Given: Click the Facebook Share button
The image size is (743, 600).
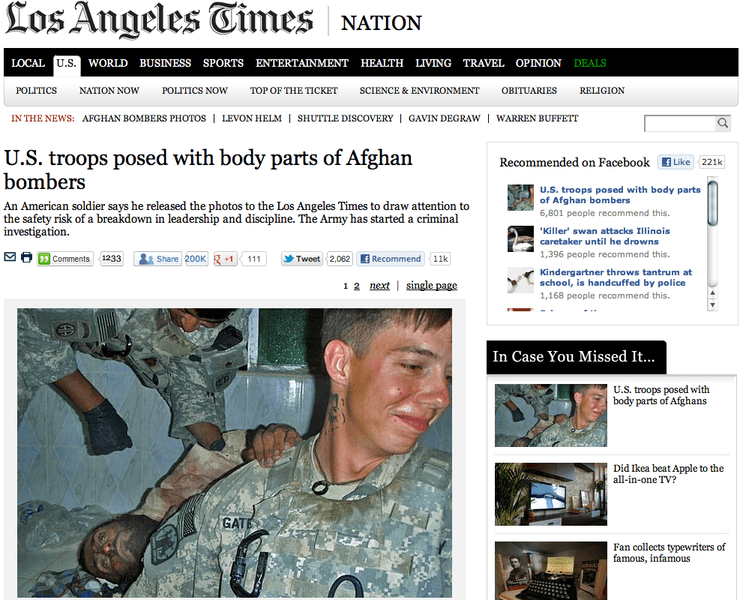Looking at the screenshot, I should [x=158, y=259].
